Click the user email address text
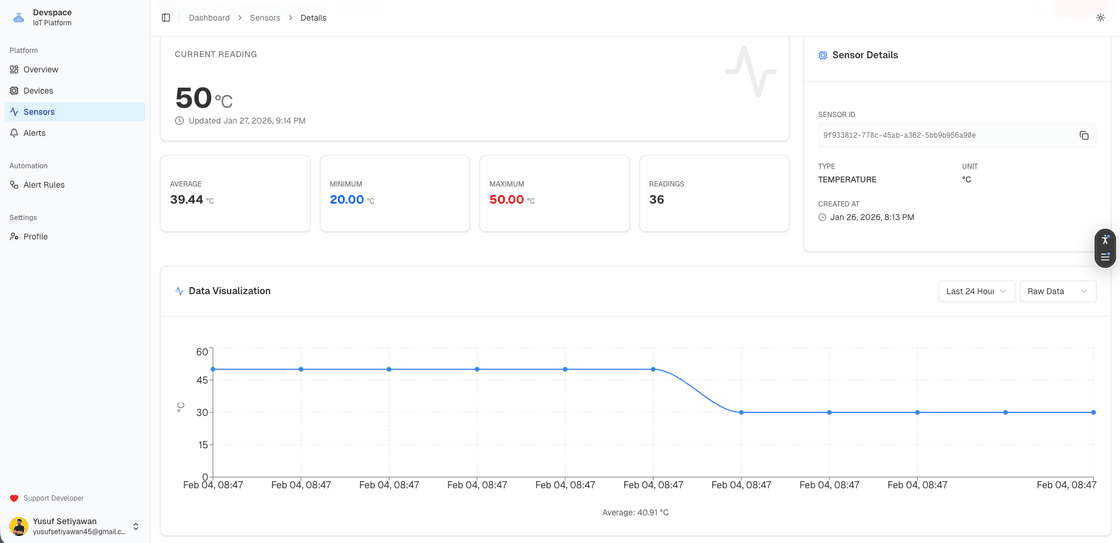The height and width of the screenshot is (543, 1120). (x=80, y=532)
